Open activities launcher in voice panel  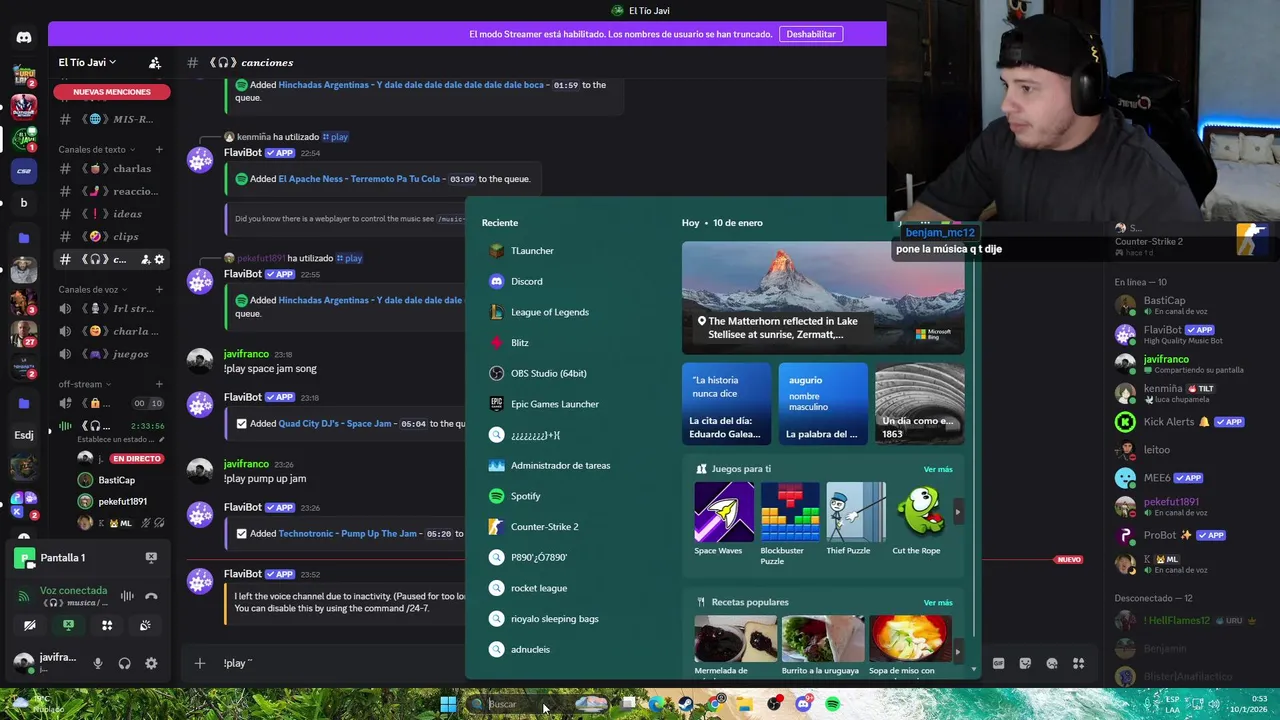pyautogui.click(x=107, y=625)
